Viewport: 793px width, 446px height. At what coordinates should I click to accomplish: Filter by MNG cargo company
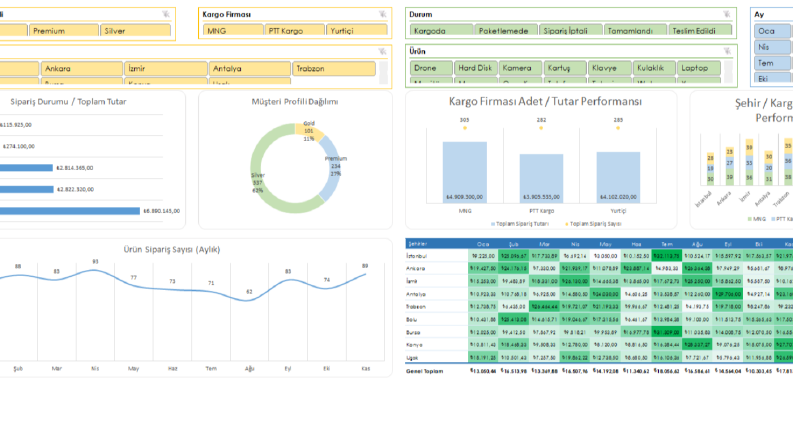pyautogui.click(x=233, y=30)
